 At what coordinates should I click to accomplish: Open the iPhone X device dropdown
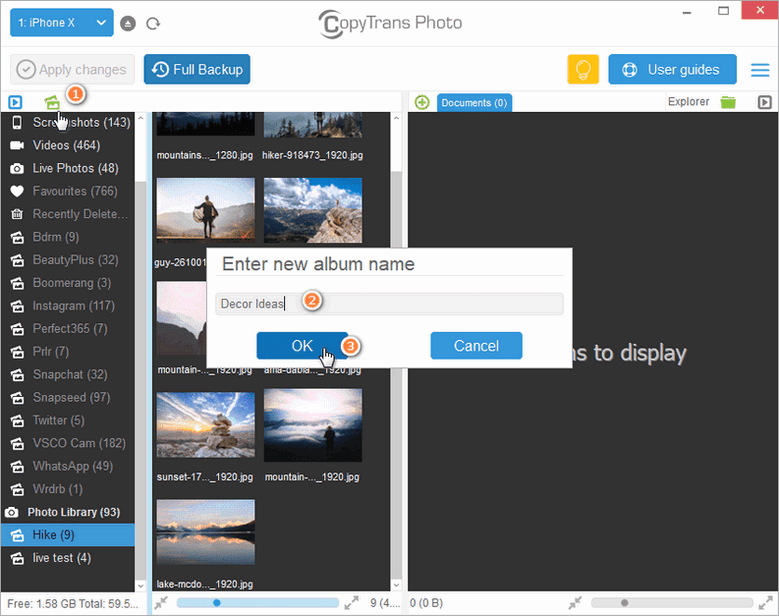[62, 23]
